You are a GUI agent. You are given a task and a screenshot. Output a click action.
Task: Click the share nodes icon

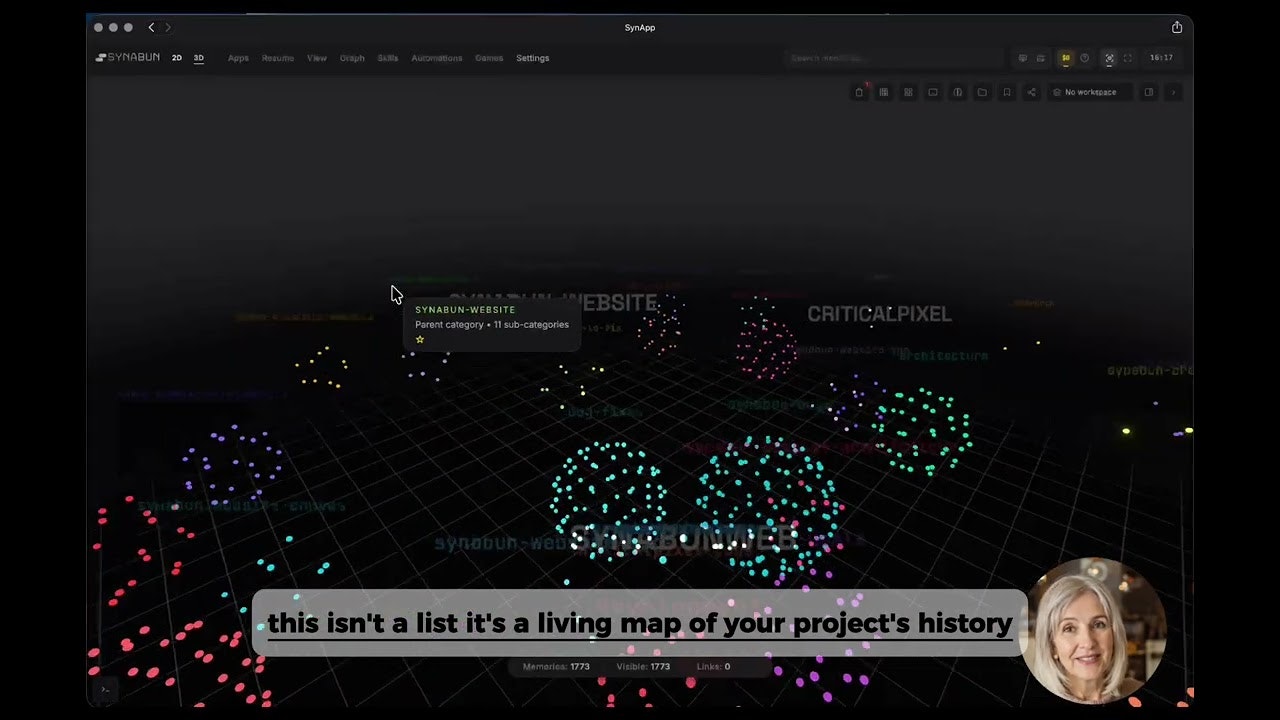coord(1031,92)
